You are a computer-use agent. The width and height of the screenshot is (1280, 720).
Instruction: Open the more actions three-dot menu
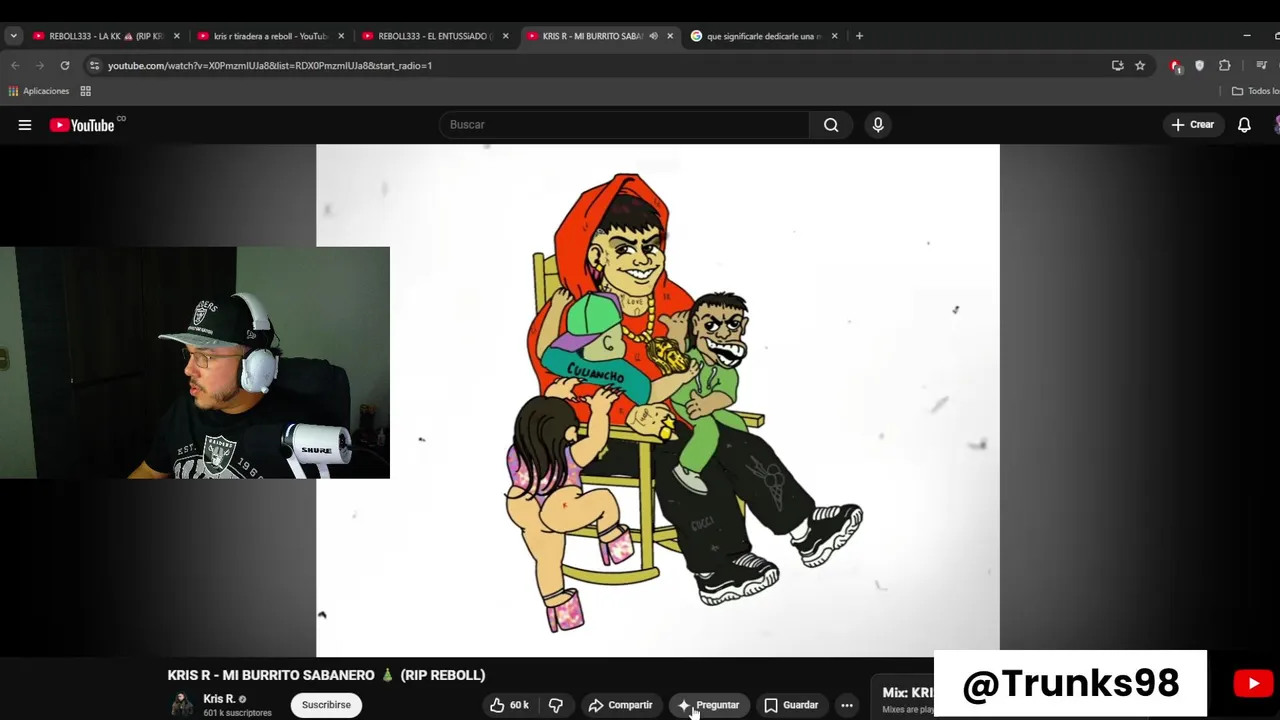[847, 705]
